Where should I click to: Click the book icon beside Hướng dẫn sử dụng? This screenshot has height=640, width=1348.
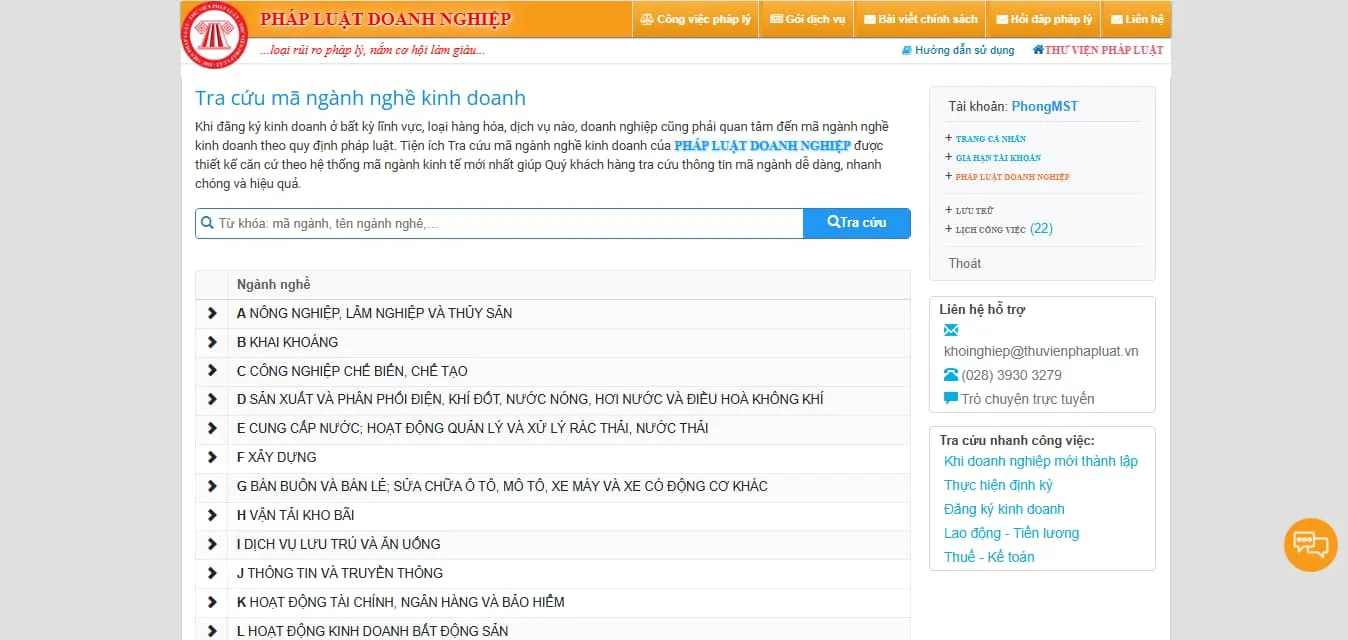906,50
